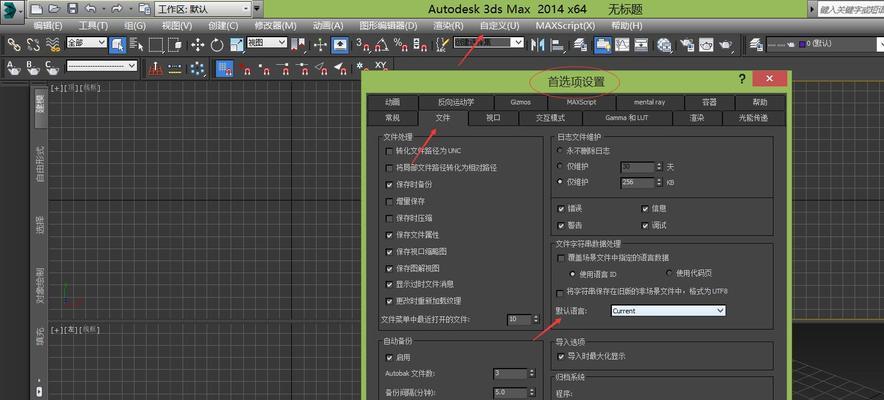Open the 修改器(M) menu
This screenshot has width=884, height=400.
pyautogui.click(x=275, y=26)
